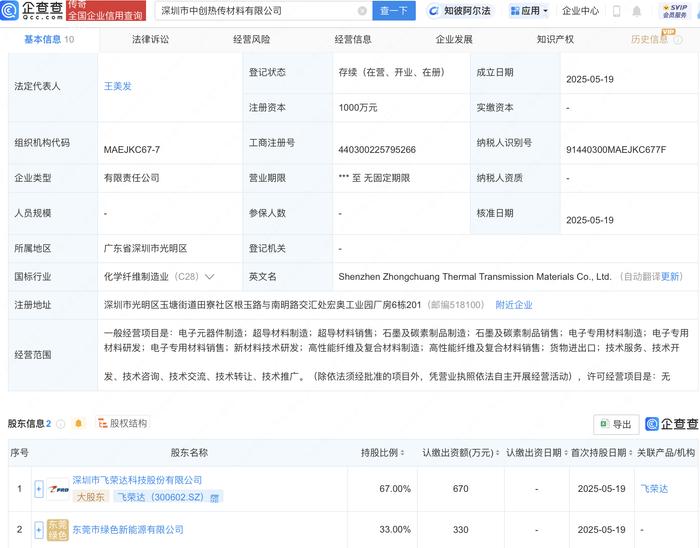Export the shareholder table with 导出
This screenshot has width=700, height=548.
(616, 424)
